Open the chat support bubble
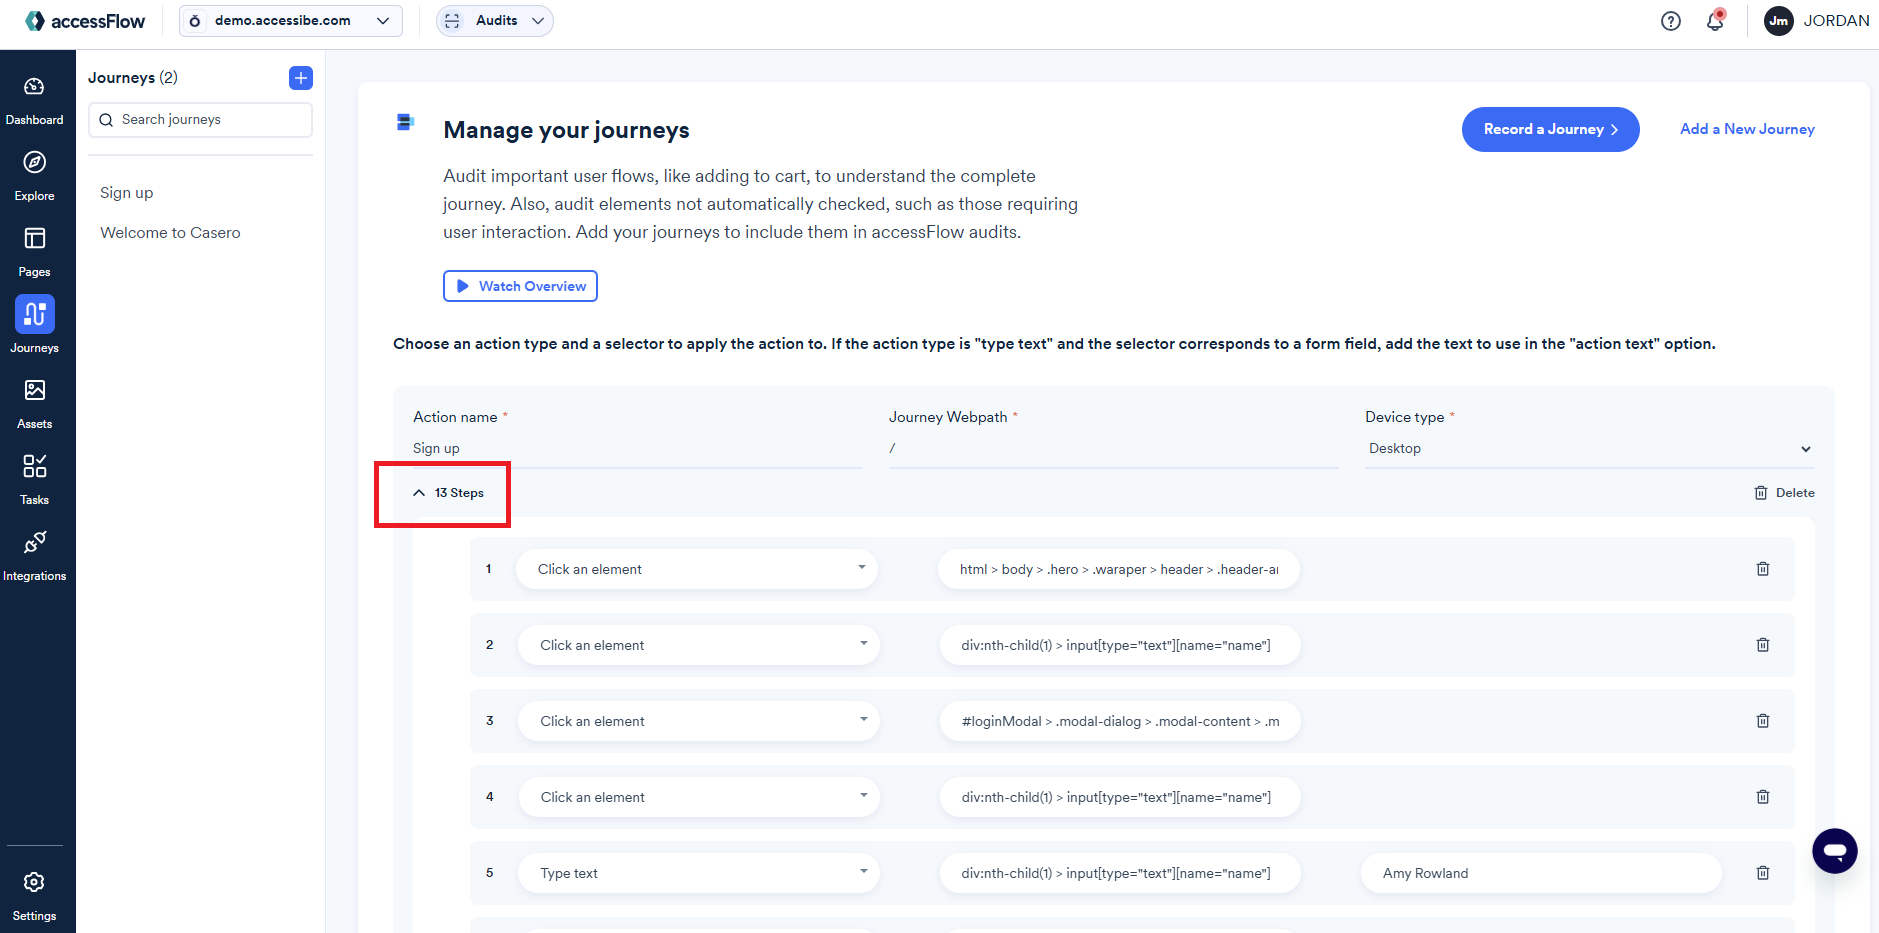The image size is (1879, 933). pyautogui.click(x=1834, y=851)
